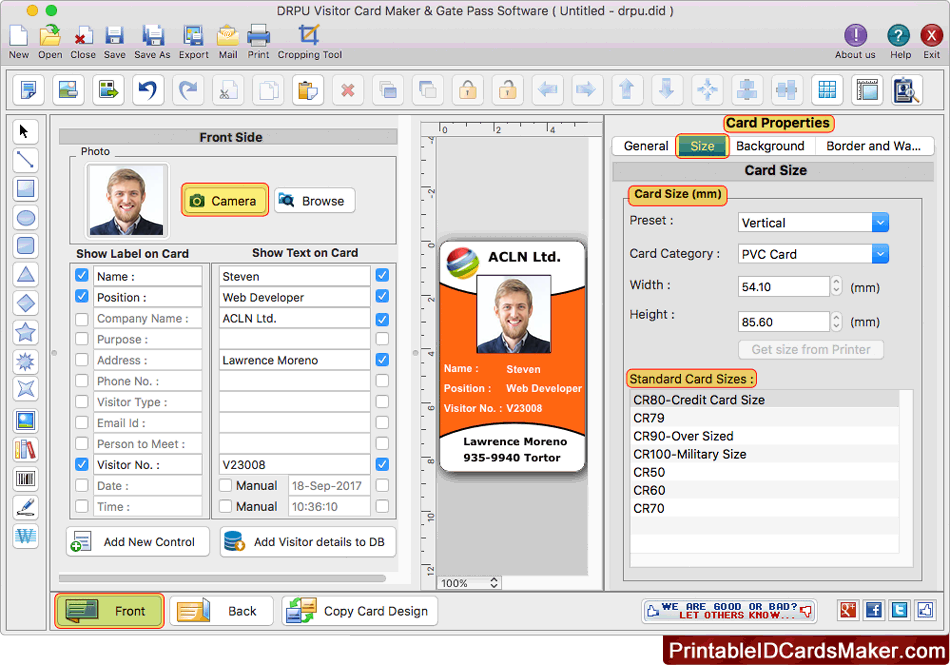
Task: Select the arrow pointer tool
Action: pos(25,131)
